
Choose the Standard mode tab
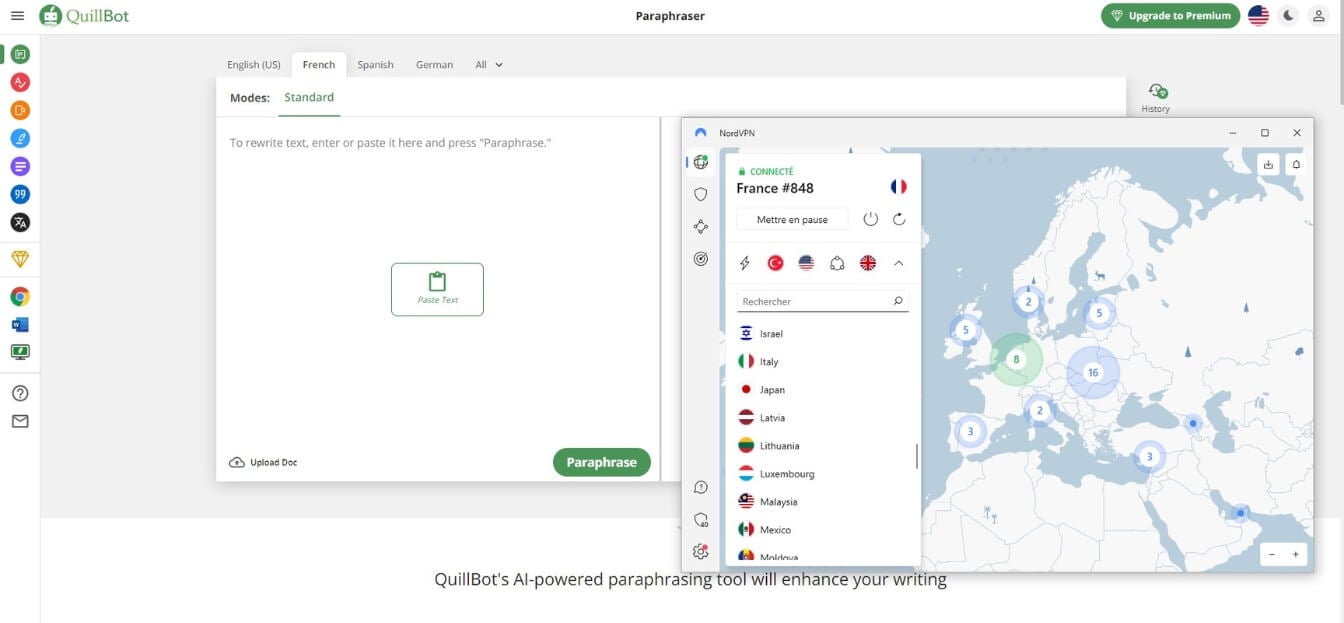tap(309, 98)
